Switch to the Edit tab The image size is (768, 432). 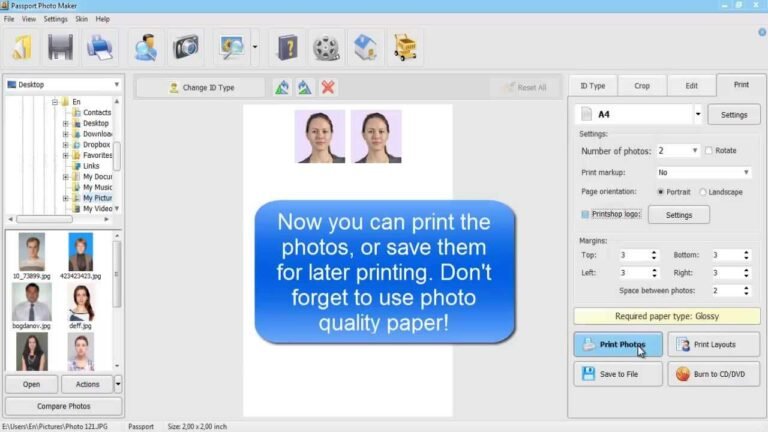(x=691, y=86)
